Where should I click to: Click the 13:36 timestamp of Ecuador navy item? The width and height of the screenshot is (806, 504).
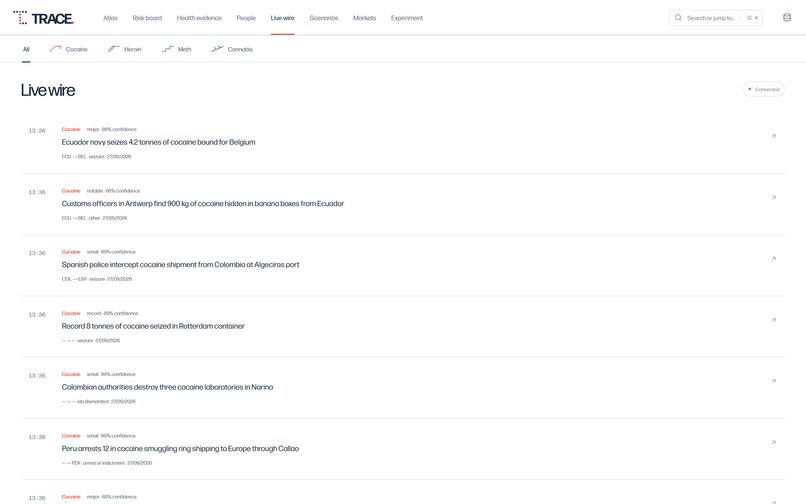coord(37,131)
